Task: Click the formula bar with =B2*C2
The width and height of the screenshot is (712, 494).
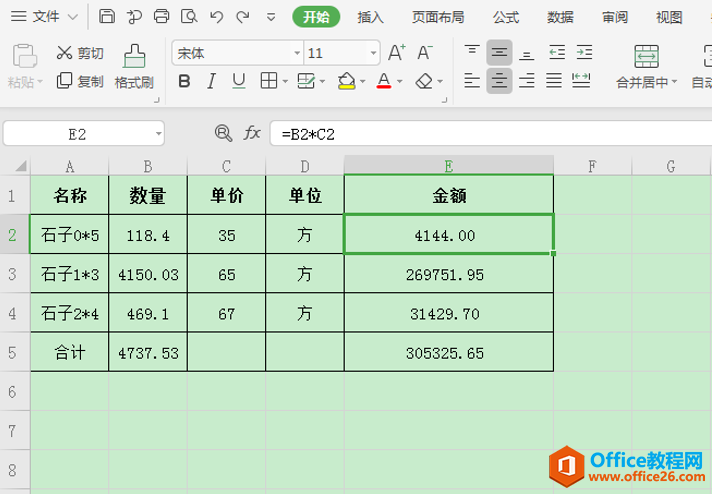Action: [491, 133]
